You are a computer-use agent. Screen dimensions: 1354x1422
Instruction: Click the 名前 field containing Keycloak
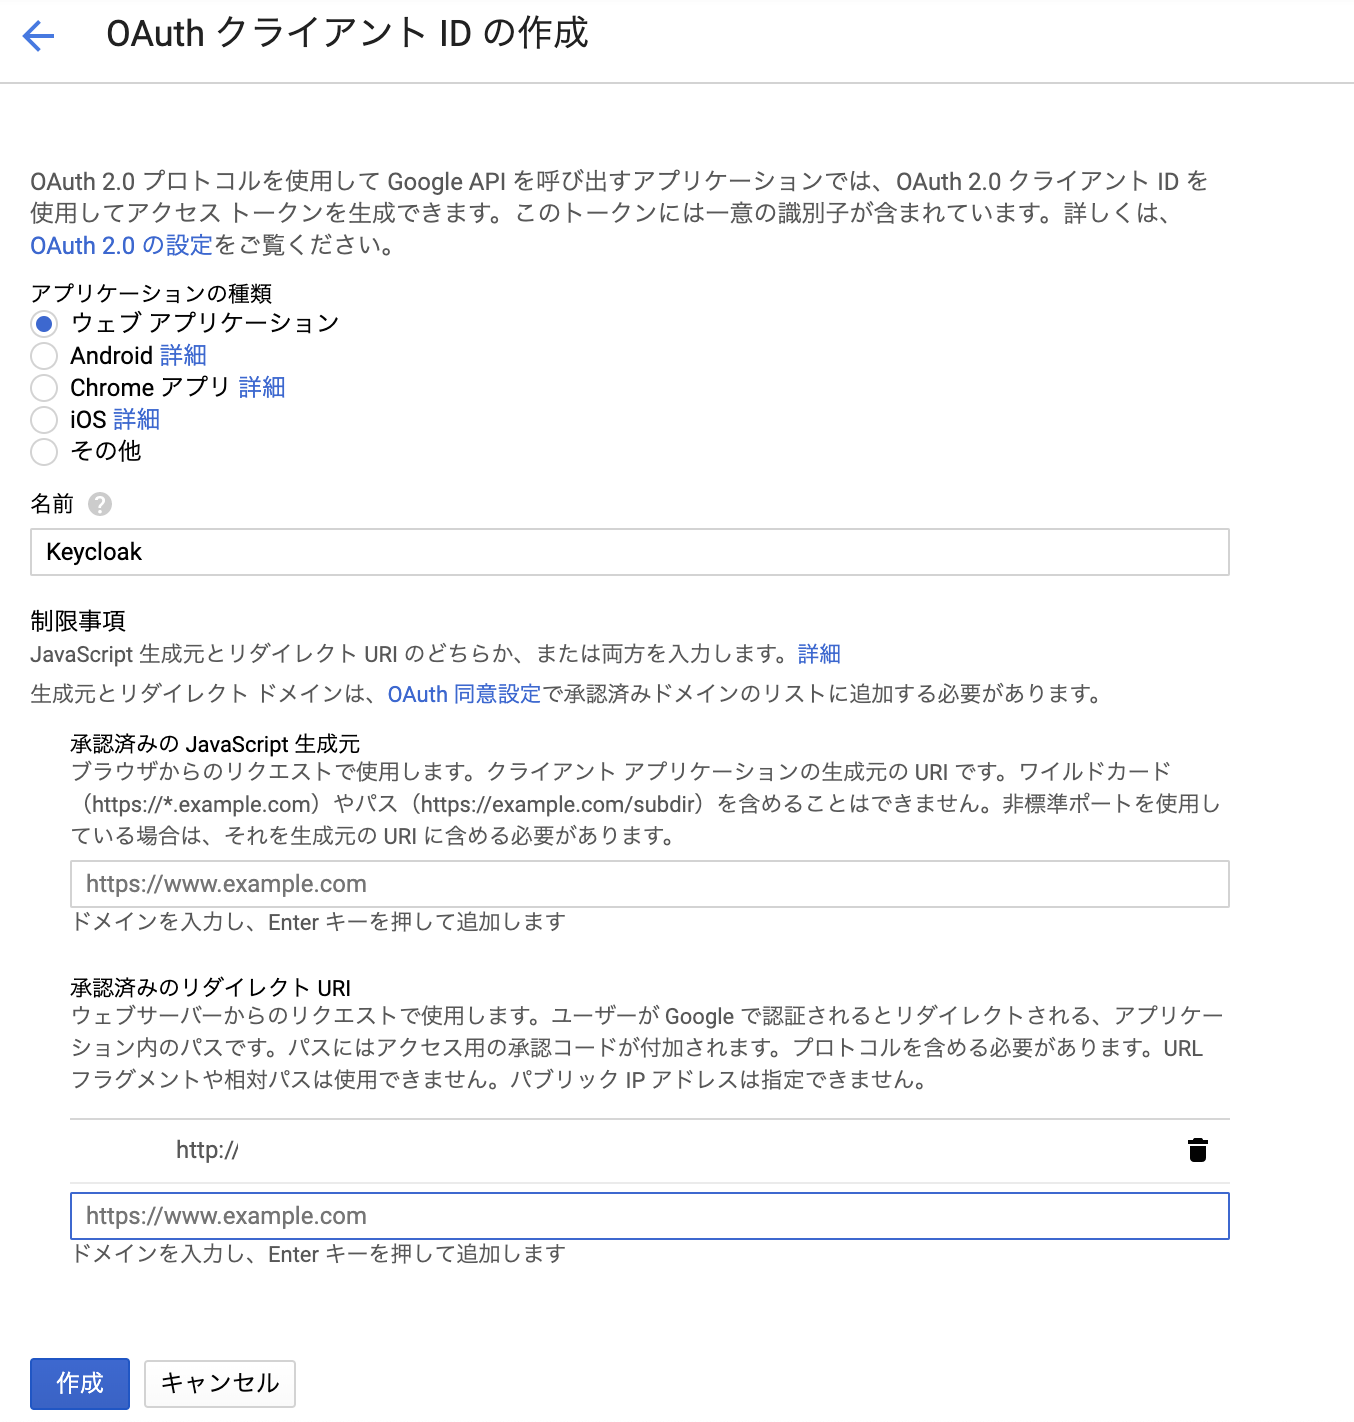coord(629,552)
